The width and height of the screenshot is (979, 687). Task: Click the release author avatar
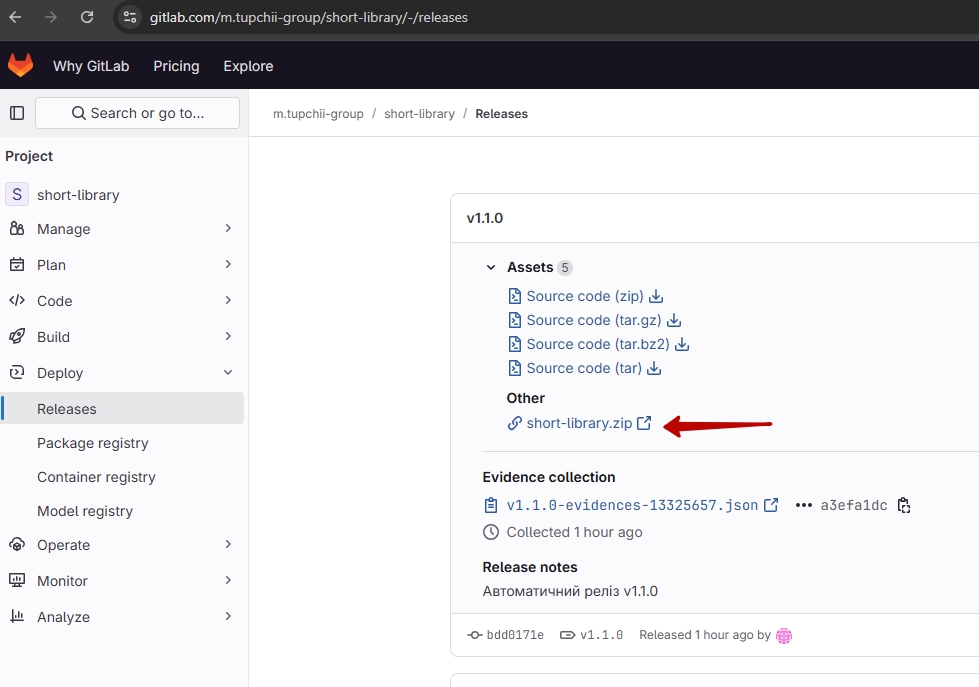tap(784, 635)
